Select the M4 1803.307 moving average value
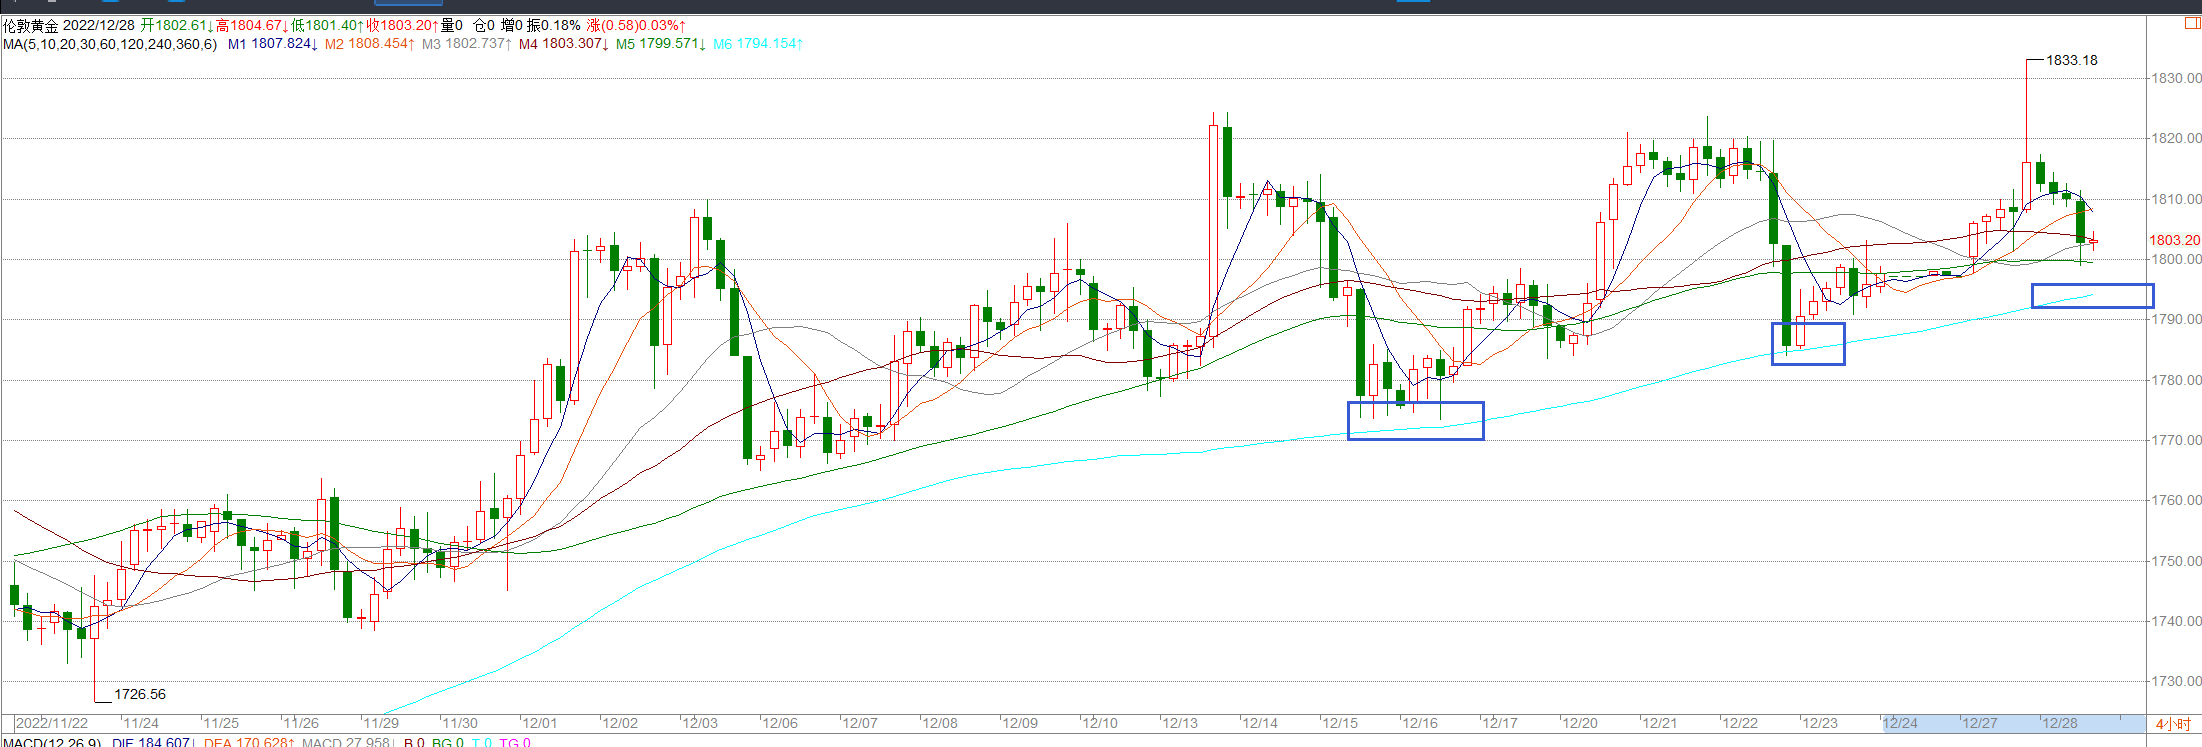The width and height of the screenshot is (2202, 747). 563,44
